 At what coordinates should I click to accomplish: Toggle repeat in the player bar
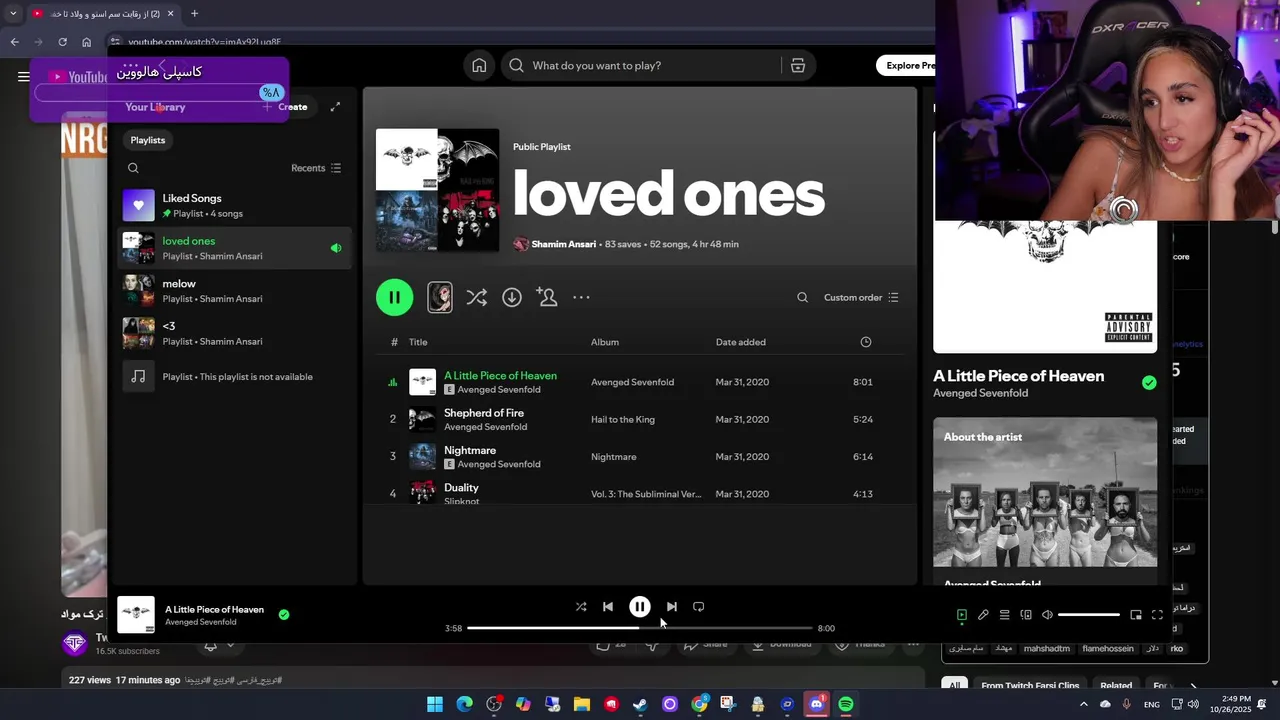699,606
